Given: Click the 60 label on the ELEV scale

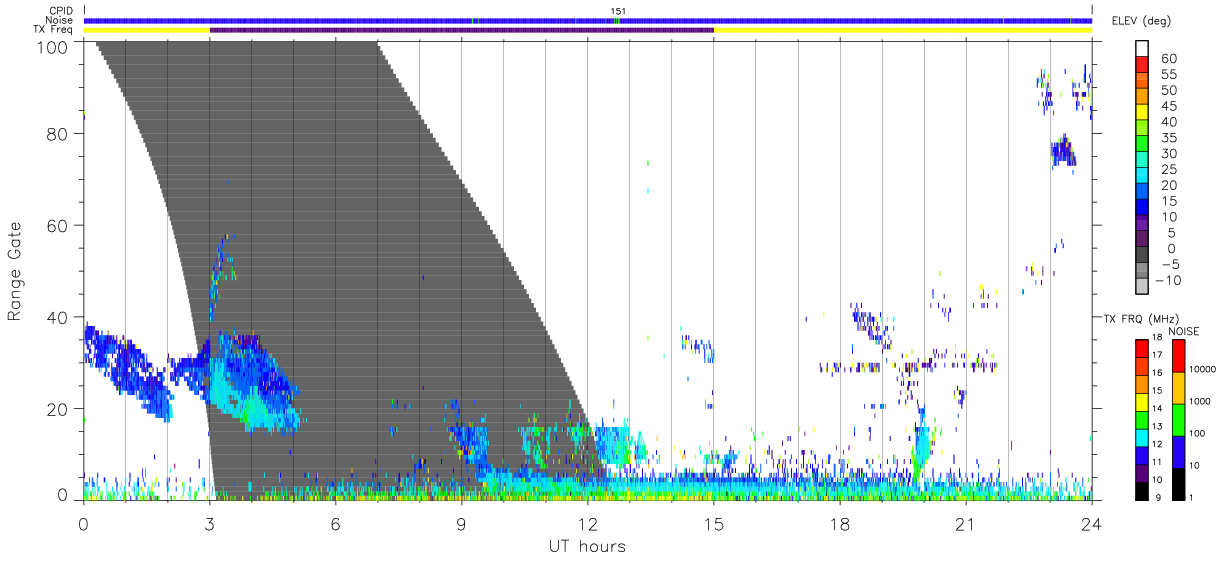Looking at the screenshot, I should pyautogui.click(x=1169, y=59).
